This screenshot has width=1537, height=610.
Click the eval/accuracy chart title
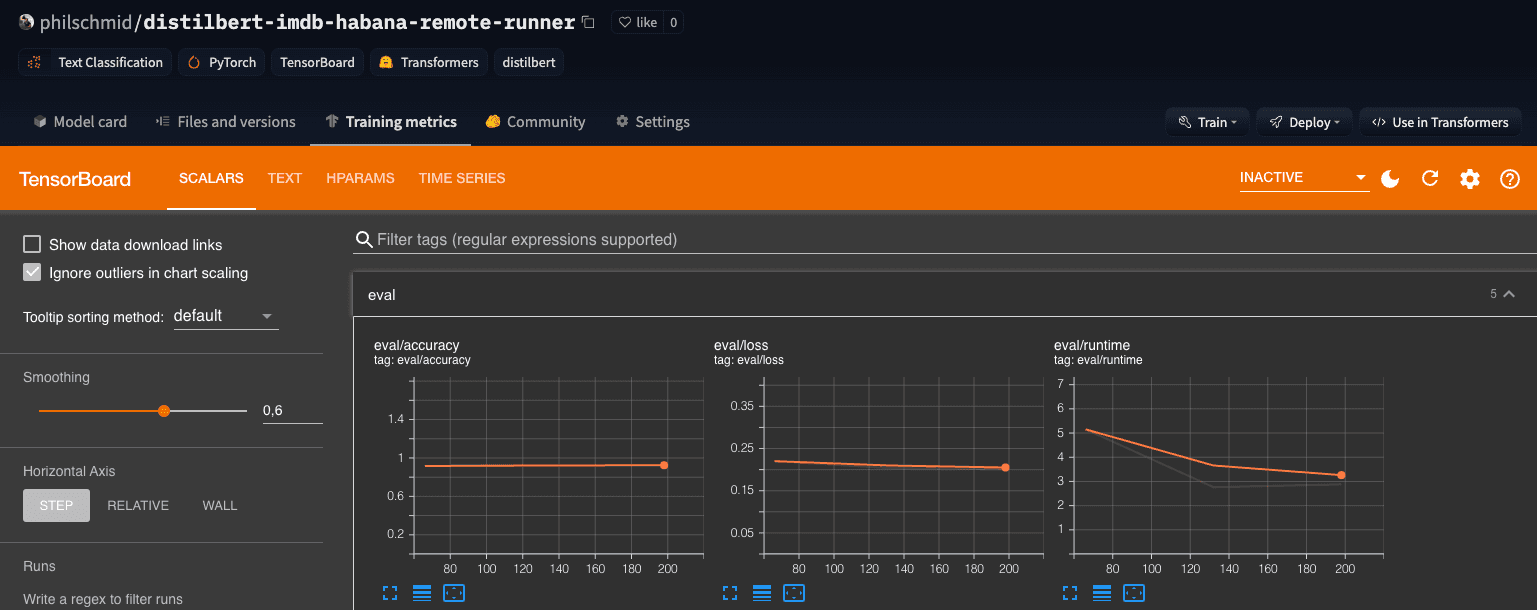417,345
